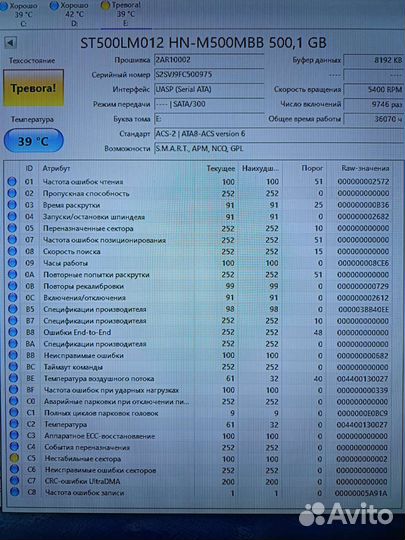The width and height of the screenshot is (405, 540).
Task: Click status icon for B8 Ошибки End-to-End
Action: point(13,332)
